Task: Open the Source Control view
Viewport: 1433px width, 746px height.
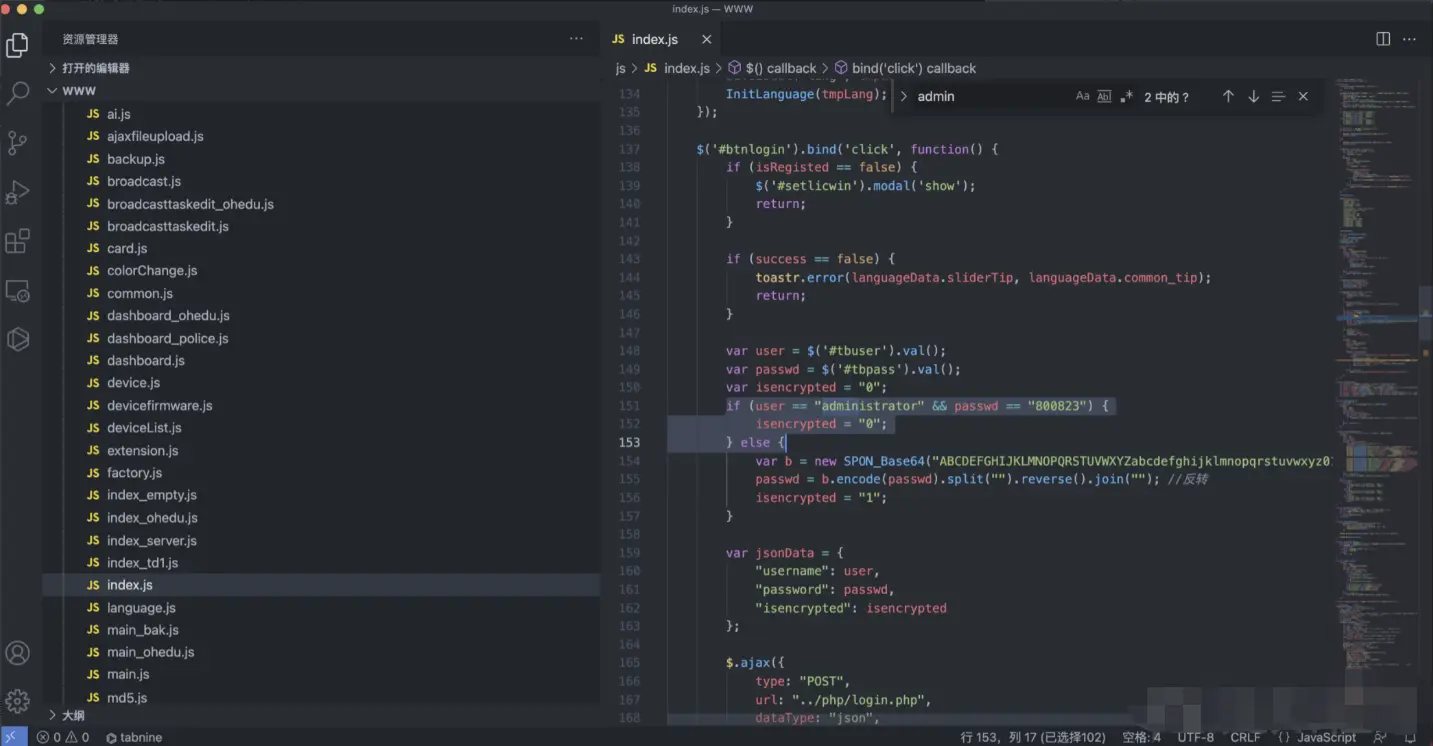Action: [x=17, y=143]
